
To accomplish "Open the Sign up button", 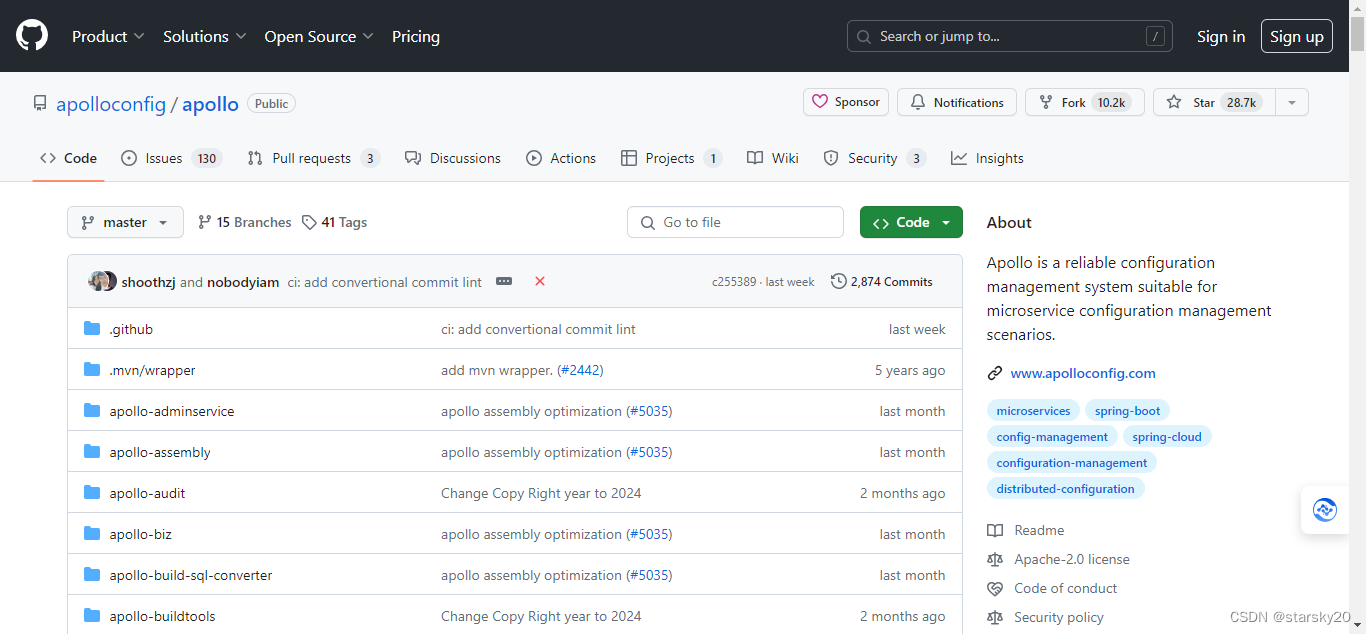I will coord(1297,36).
